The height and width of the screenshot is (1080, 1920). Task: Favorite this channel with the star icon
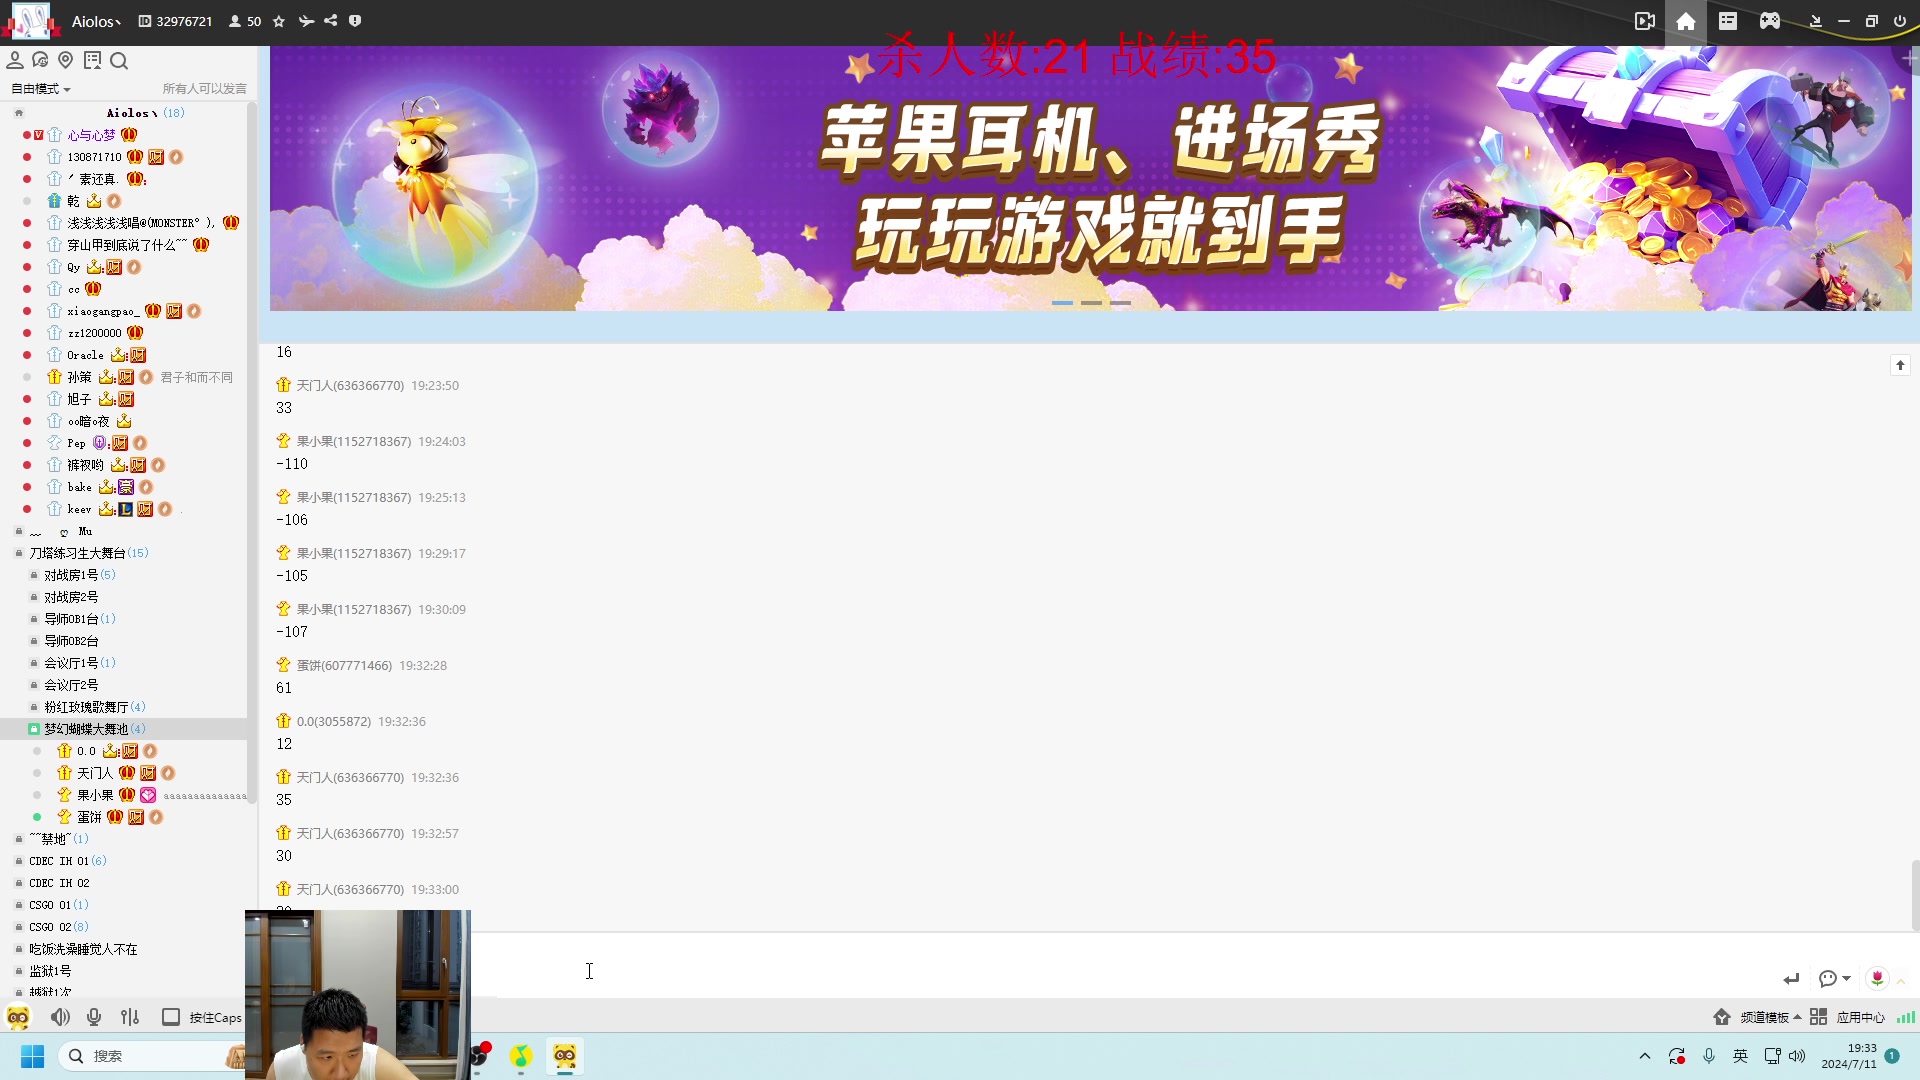pos(279,21)
